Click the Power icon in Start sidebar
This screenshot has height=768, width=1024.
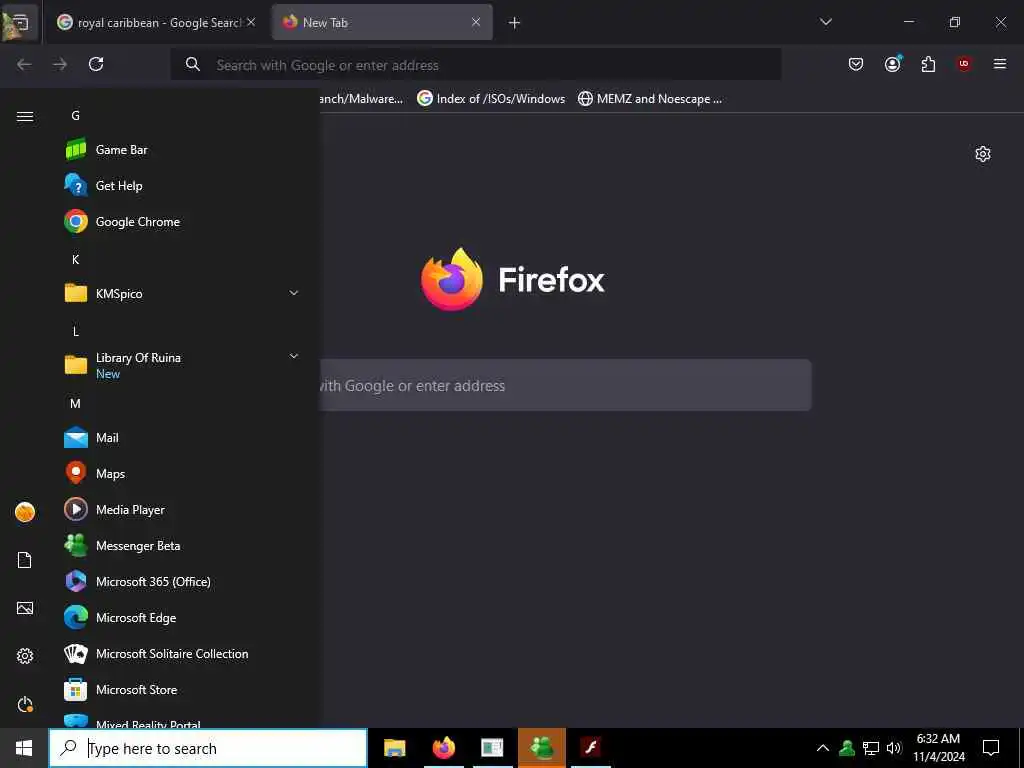(x=25, y=704)
